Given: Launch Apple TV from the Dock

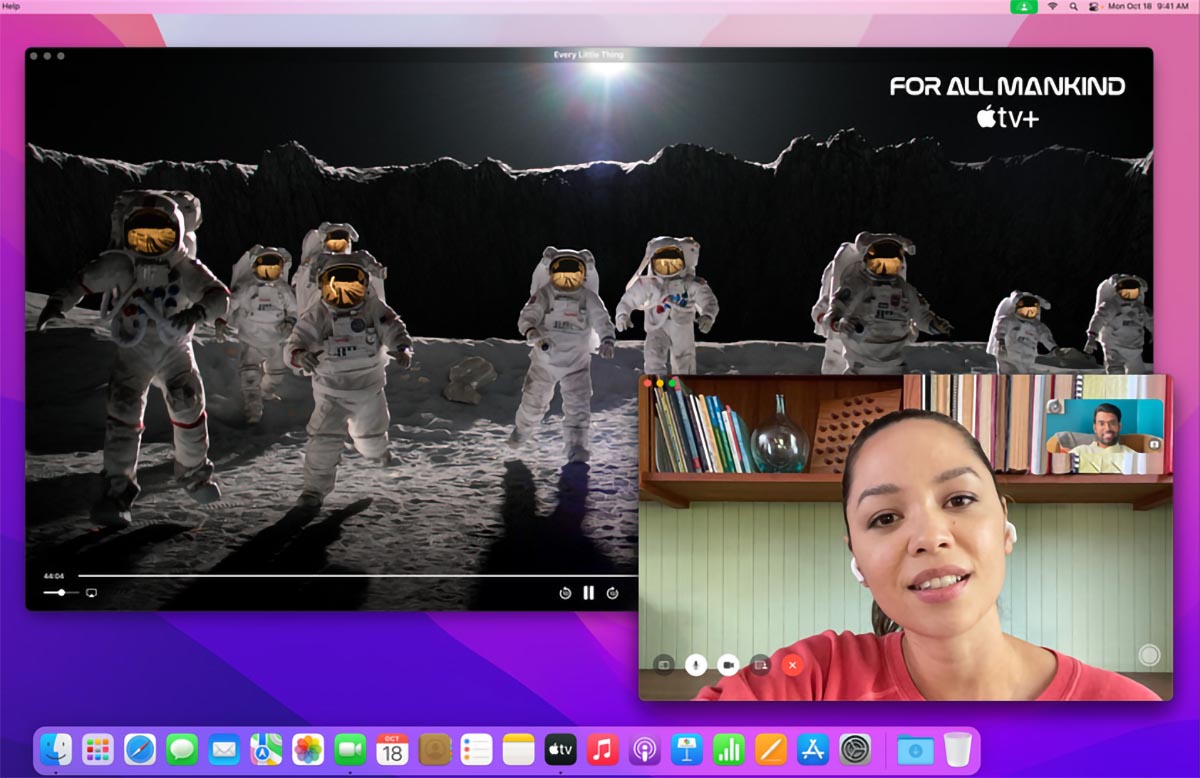Looking at the screenshot, I should pos(560,748).
